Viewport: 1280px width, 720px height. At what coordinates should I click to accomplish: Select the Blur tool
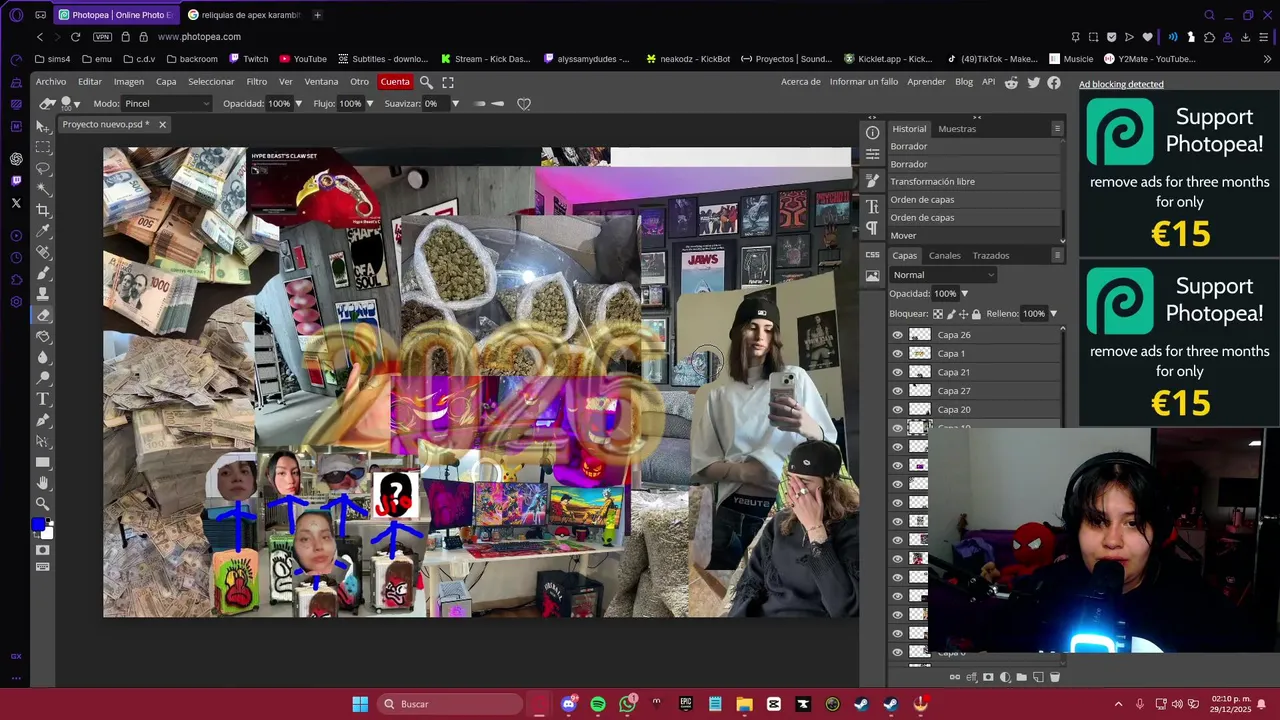[x=43, y=357]
